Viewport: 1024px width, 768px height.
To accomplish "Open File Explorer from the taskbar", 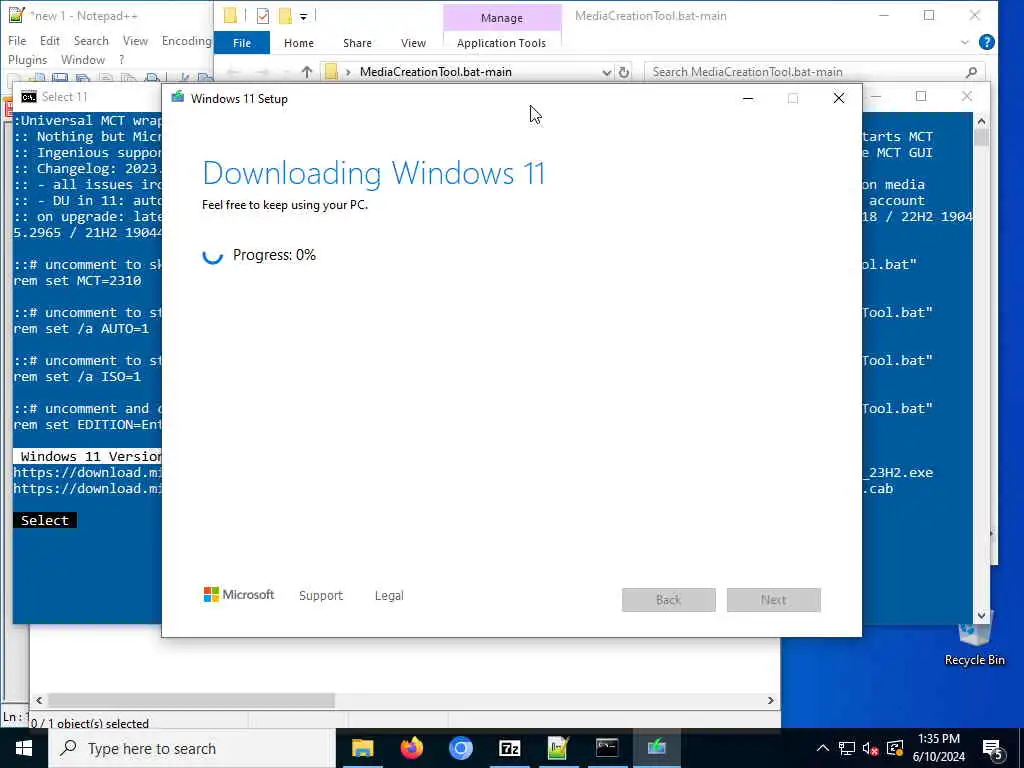I will [362, 748].
